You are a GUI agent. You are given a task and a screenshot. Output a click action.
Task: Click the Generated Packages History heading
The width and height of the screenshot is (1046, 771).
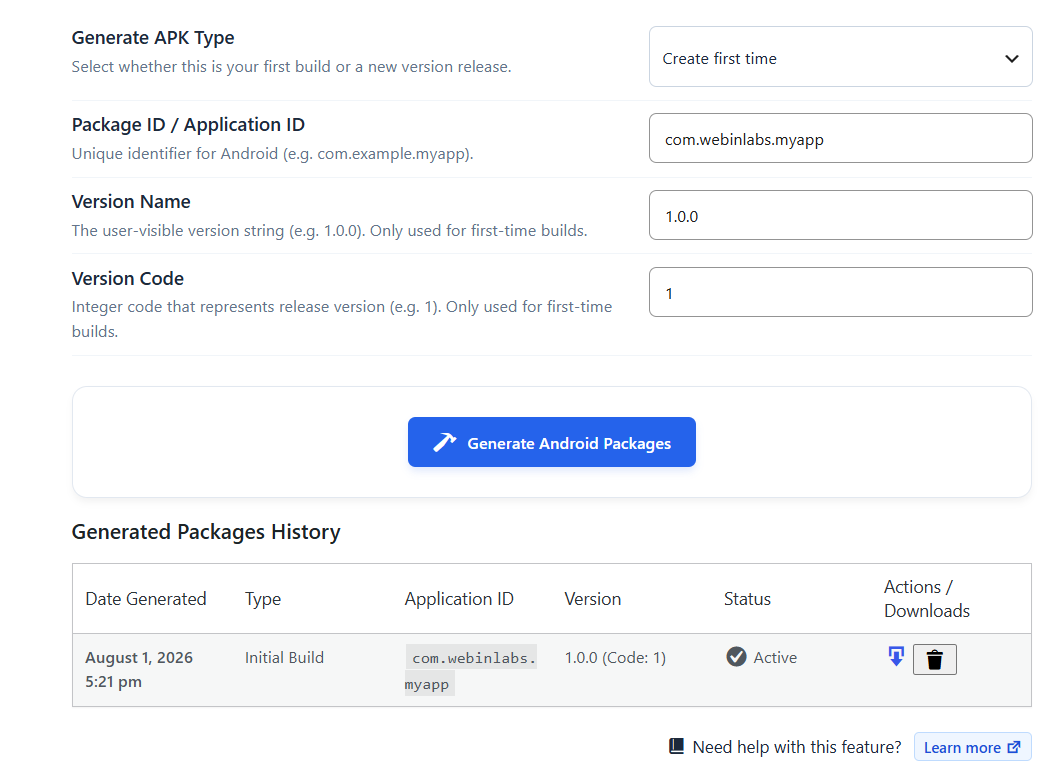(206, 532)
